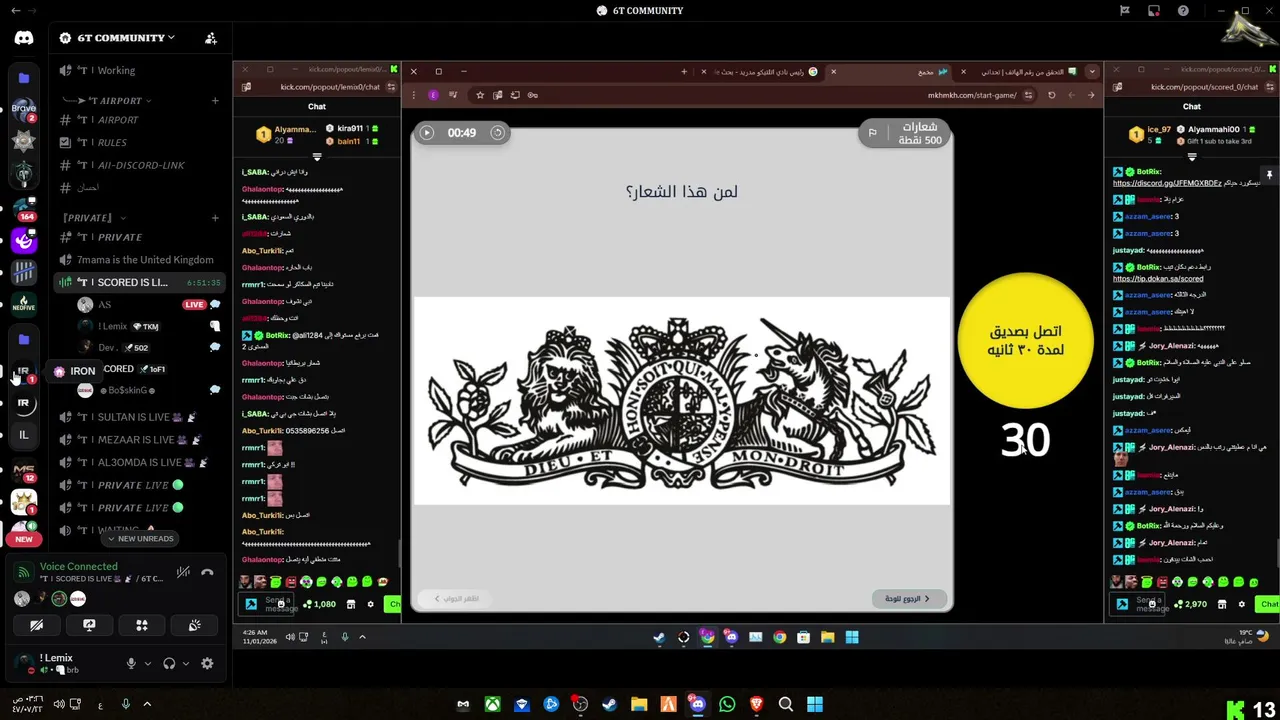
Task: Share your screen in Discord
Action: (89, 625)
